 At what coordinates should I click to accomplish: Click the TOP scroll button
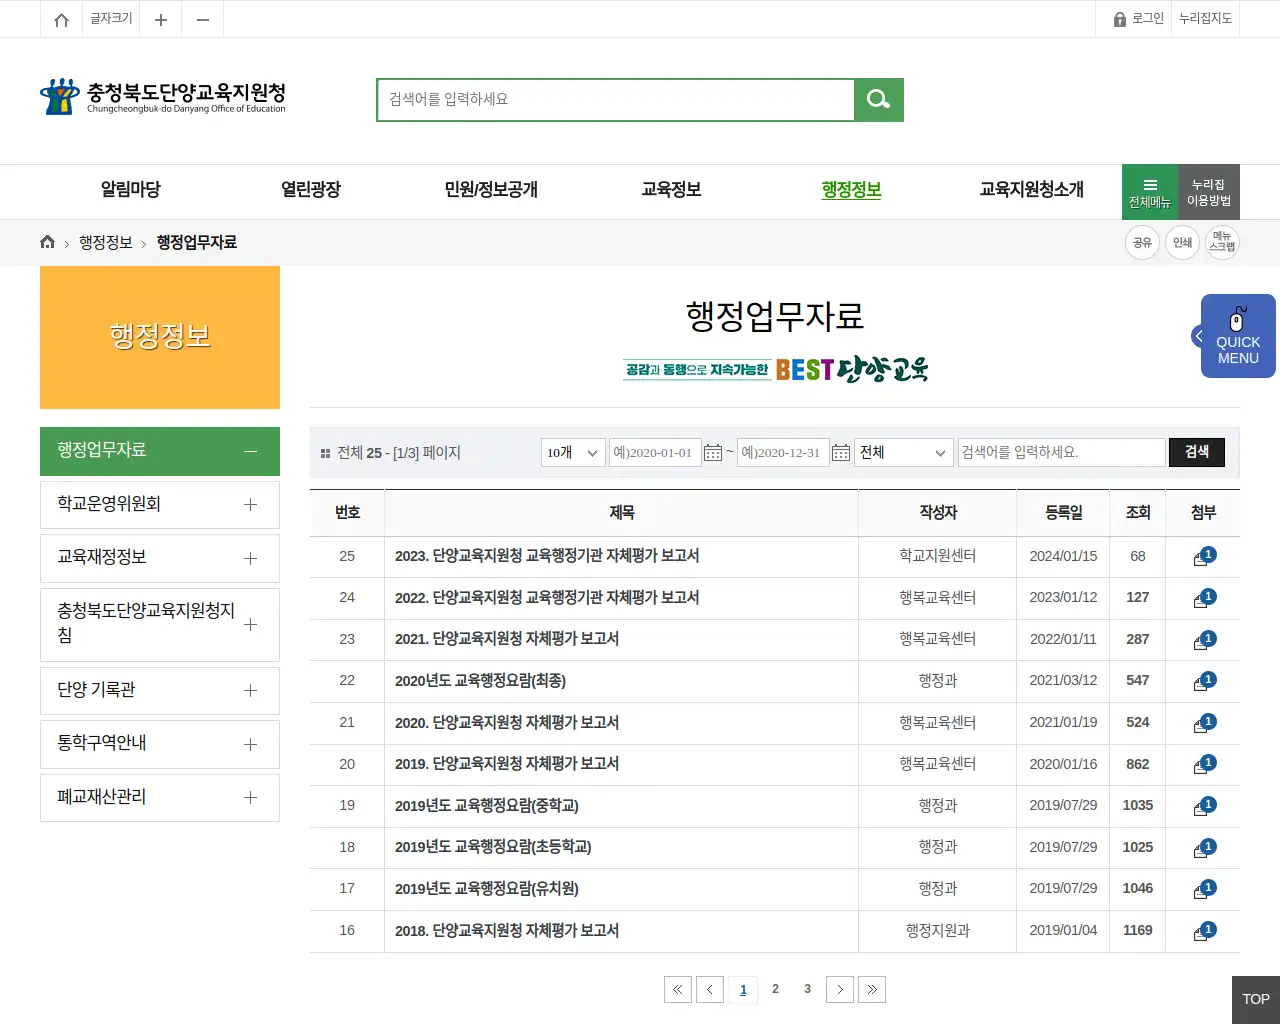tap(1255, 999)
